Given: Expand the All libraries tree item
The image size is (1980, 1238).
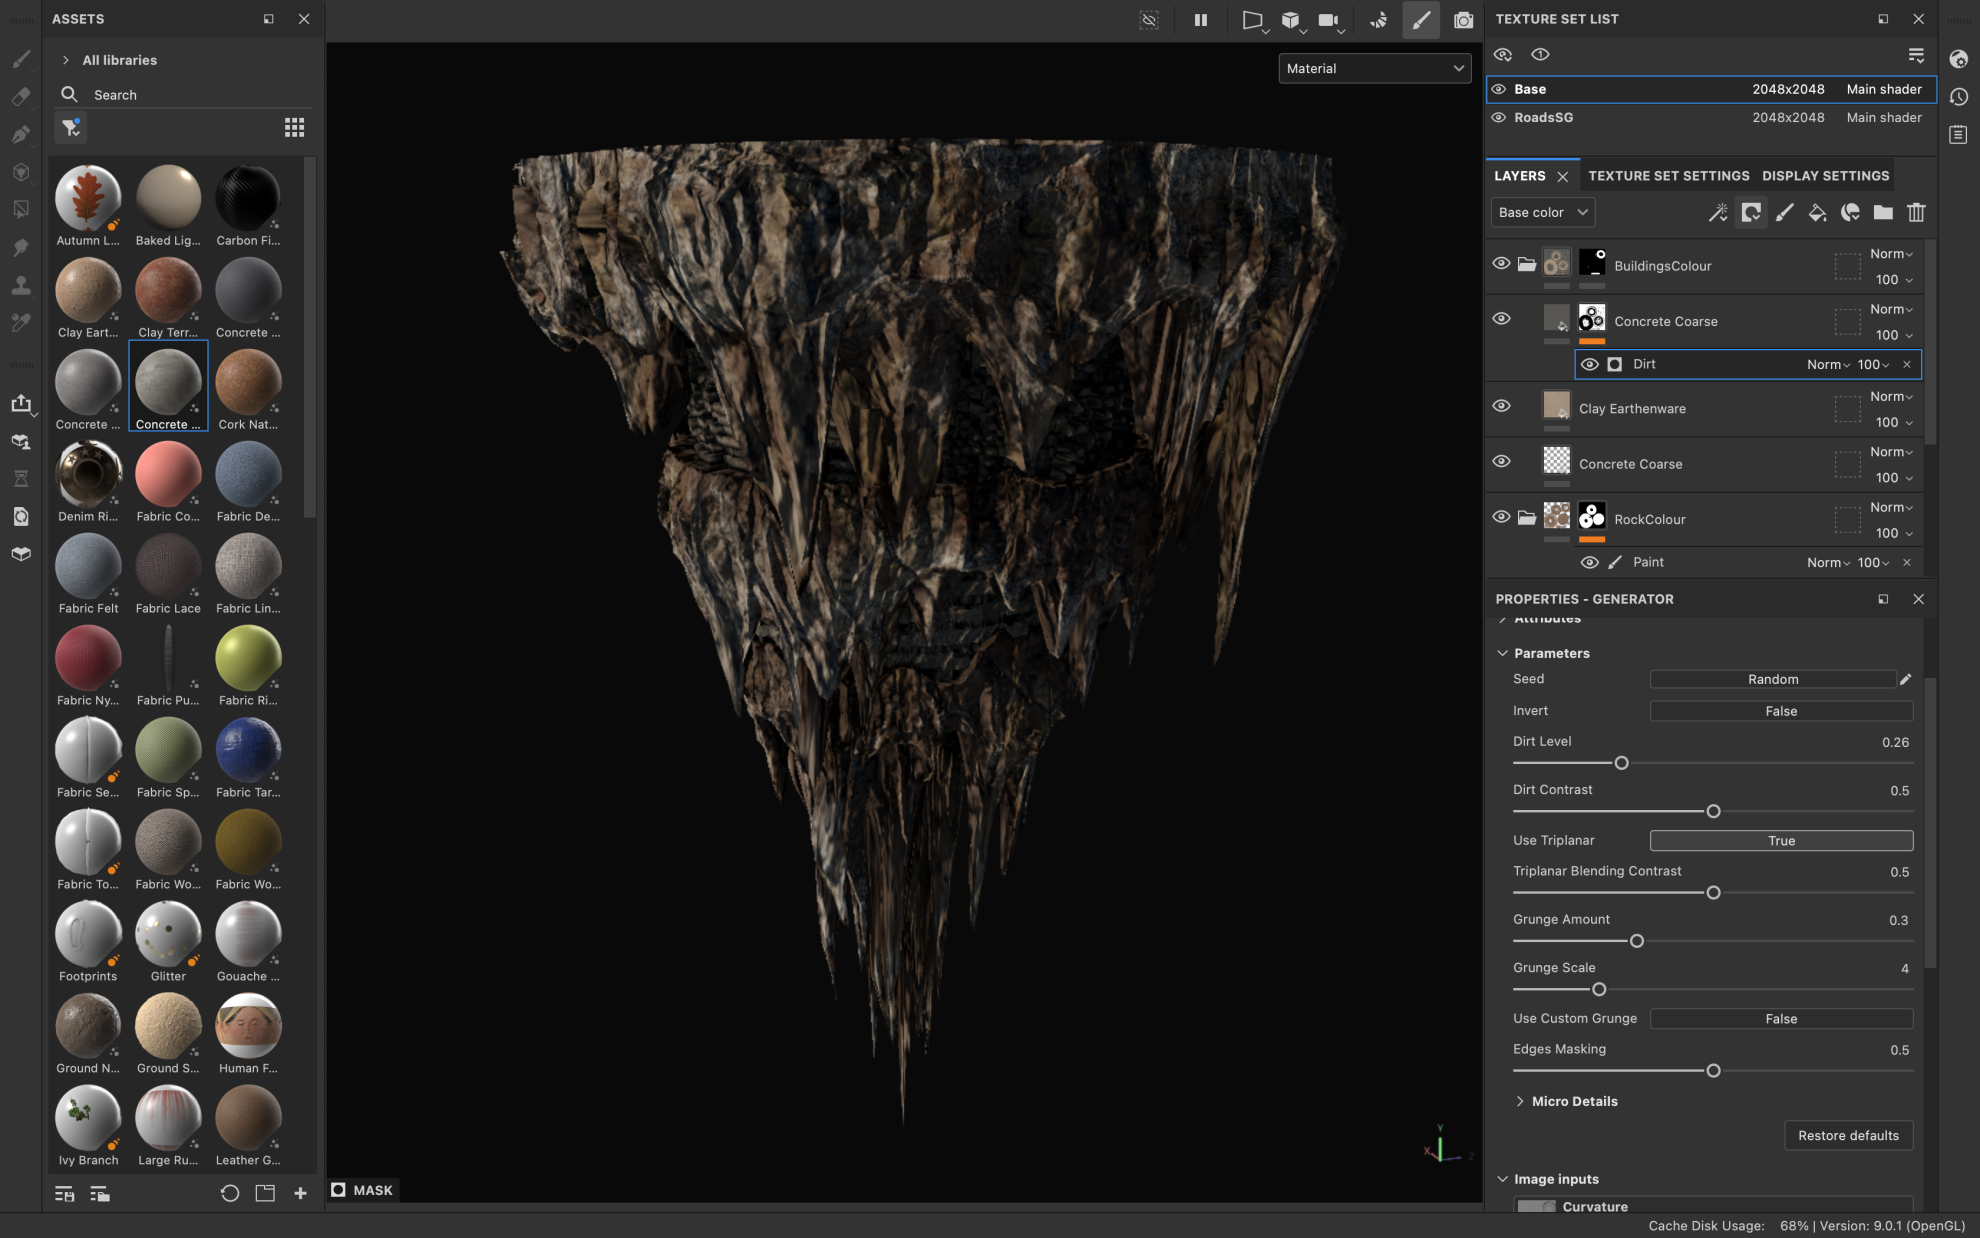Looking at the screenshot, I should click(65, 59).
